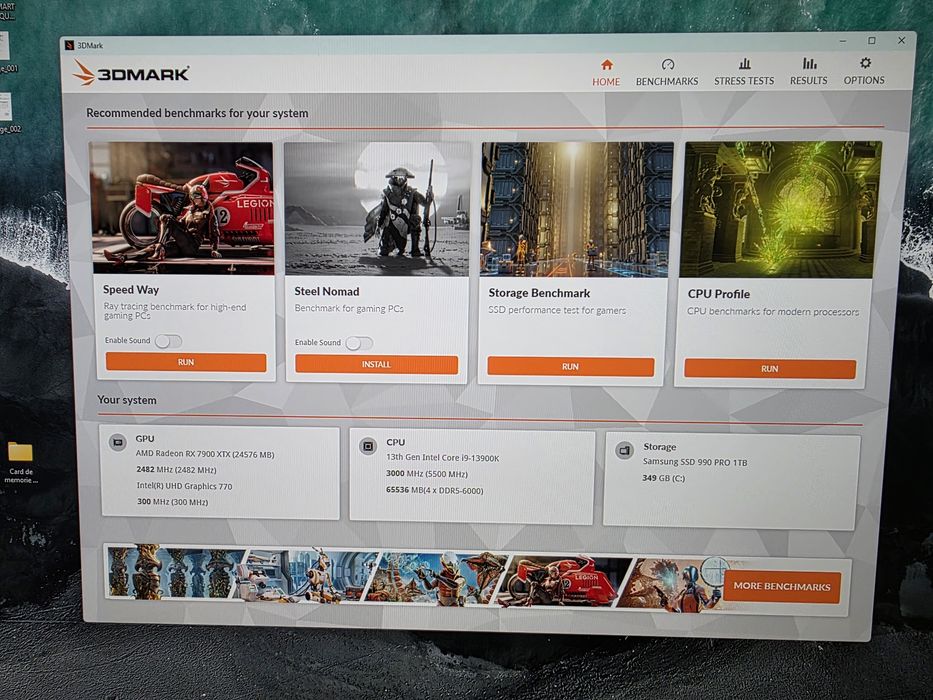933x700 pixels.
Task: Open the CPU Profile thumbnail image
Action: [781, 210]
